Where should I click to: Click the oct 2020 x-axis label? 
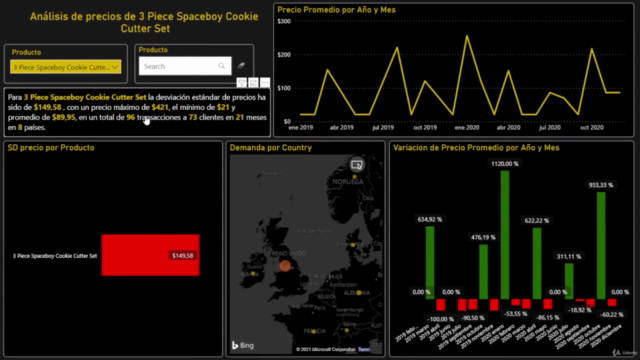pos(592,127)
